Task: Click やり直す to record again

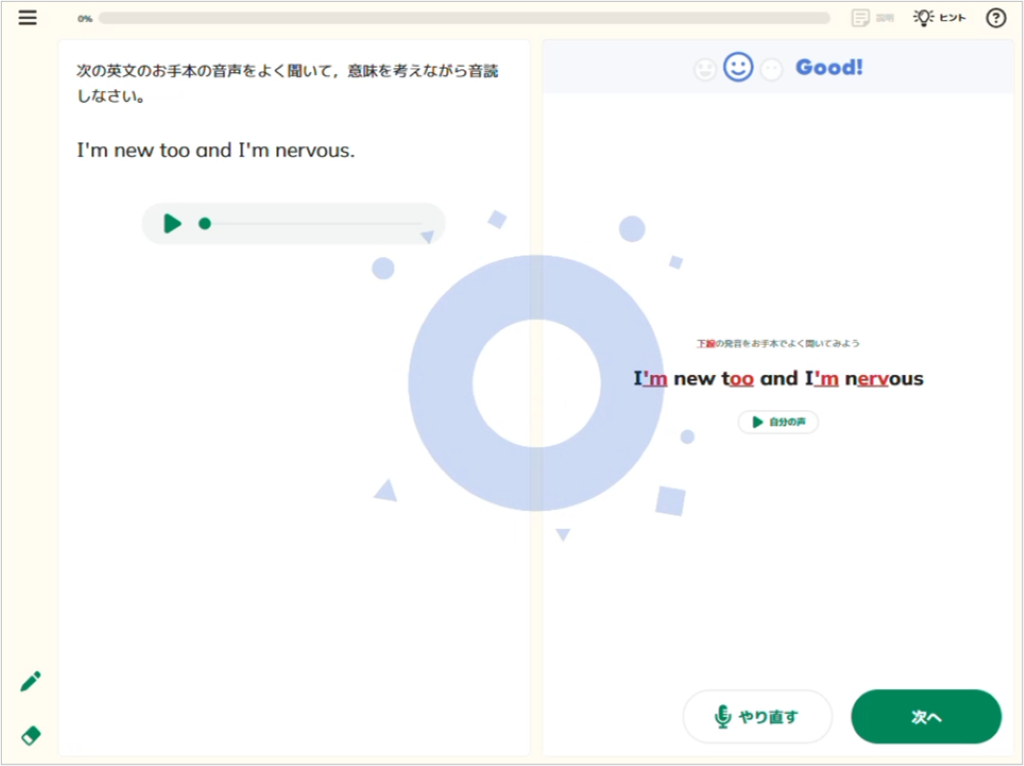Action: (x=758, y=716)
